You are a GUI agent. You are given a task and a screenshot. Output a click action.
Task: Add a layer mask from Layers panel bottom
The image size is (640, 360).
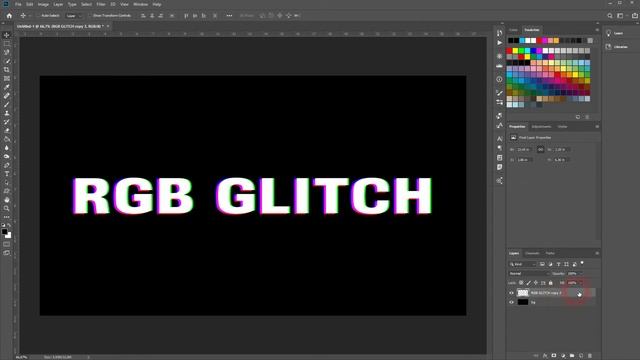coord(554,356)
